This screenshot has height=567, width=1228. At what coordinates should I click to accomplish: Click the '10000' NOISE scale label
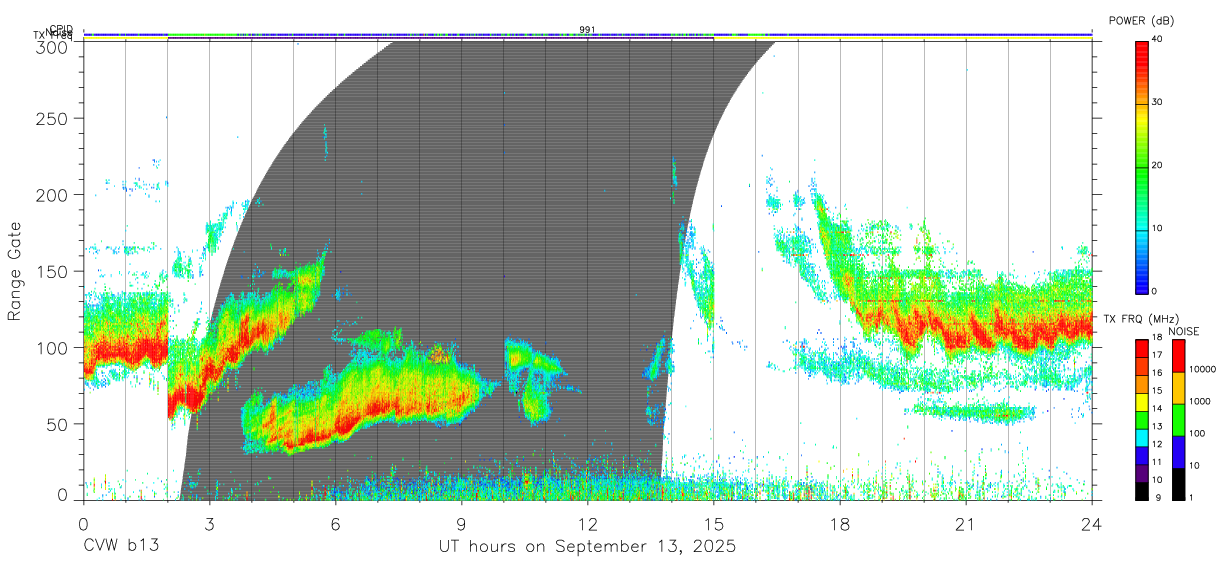click(x=1203, y=368)
